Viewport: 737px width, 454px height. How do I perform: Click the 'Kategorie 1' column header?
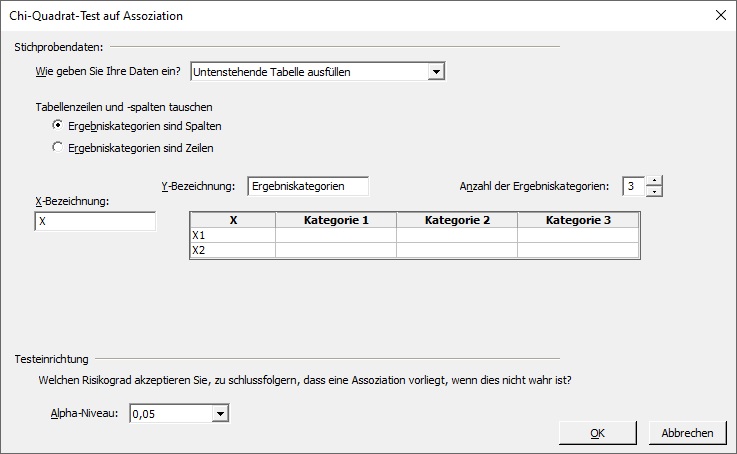tap(336, 220)
